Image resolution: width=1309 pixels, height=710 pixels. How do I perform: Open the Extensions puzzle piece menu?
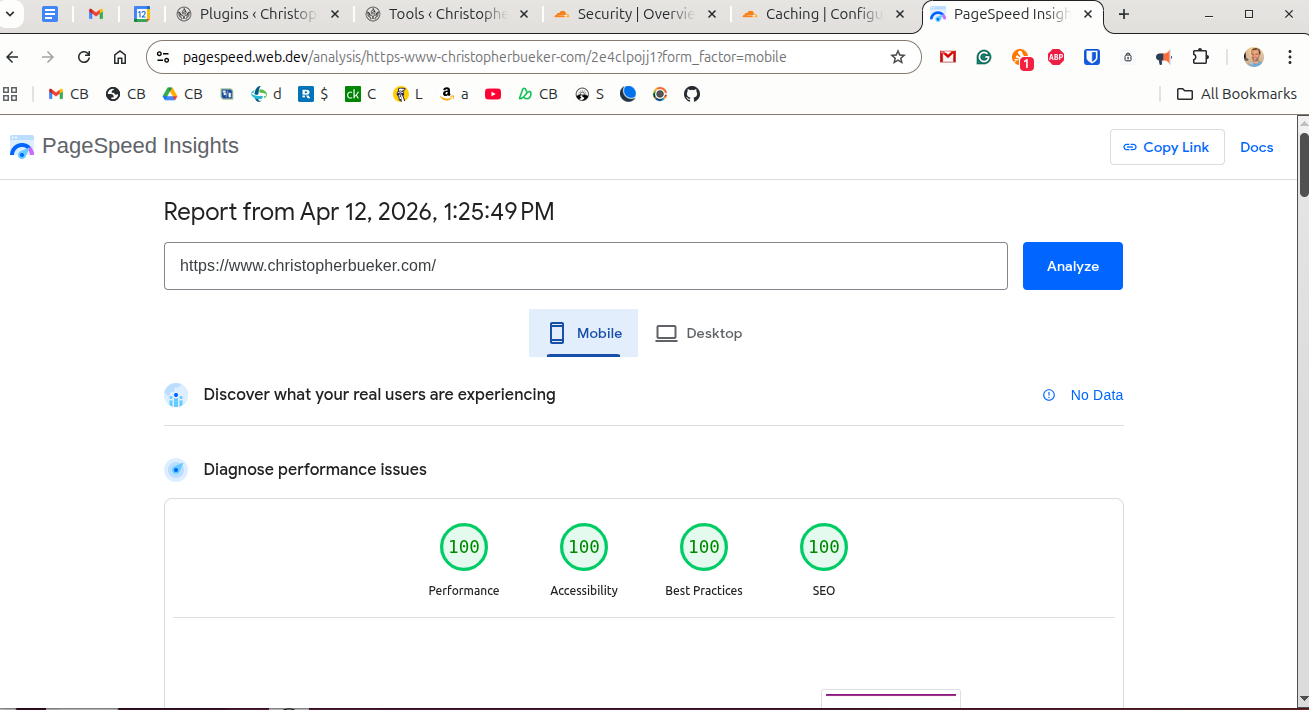1200,57
